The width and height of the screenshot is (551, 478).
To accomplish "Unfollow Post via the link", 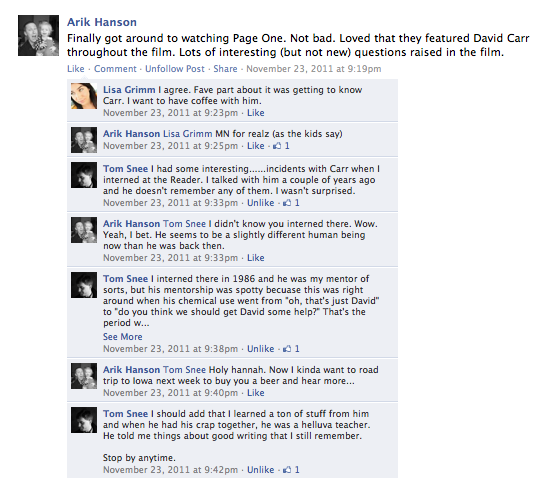I will point(175,69).
